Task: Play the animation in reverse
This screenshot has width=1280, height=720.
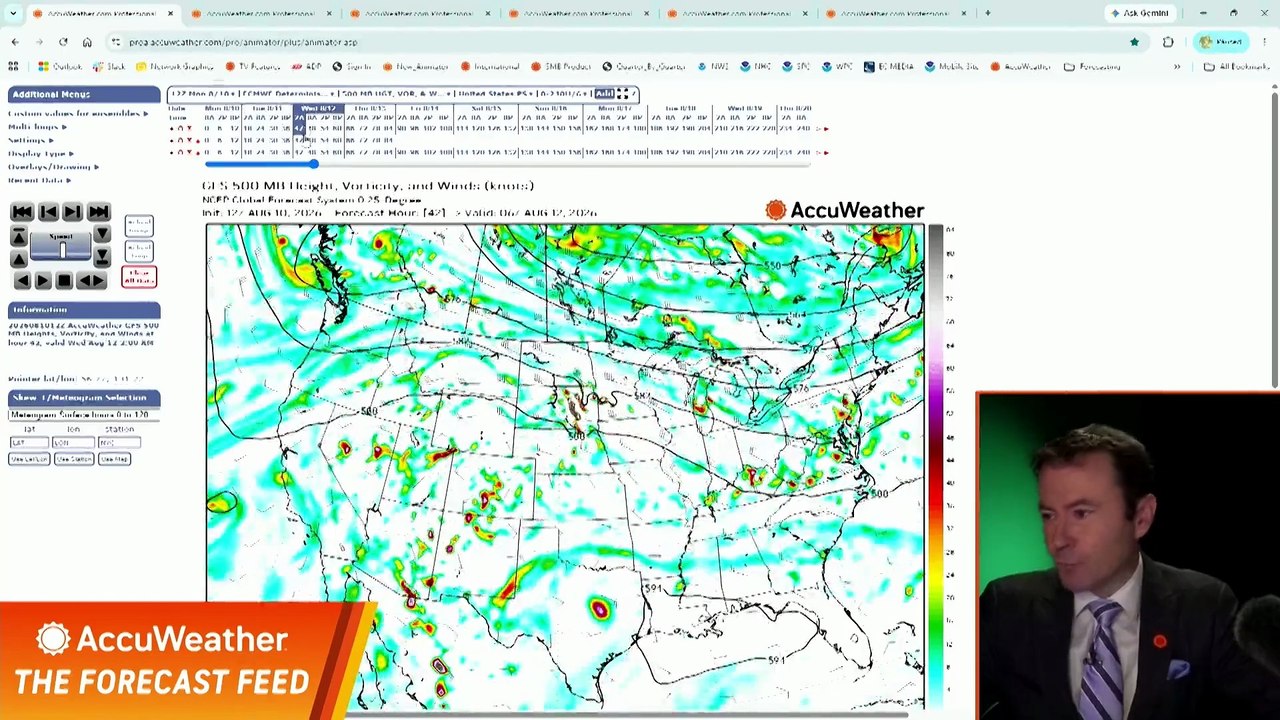Action: click(22, 280)
